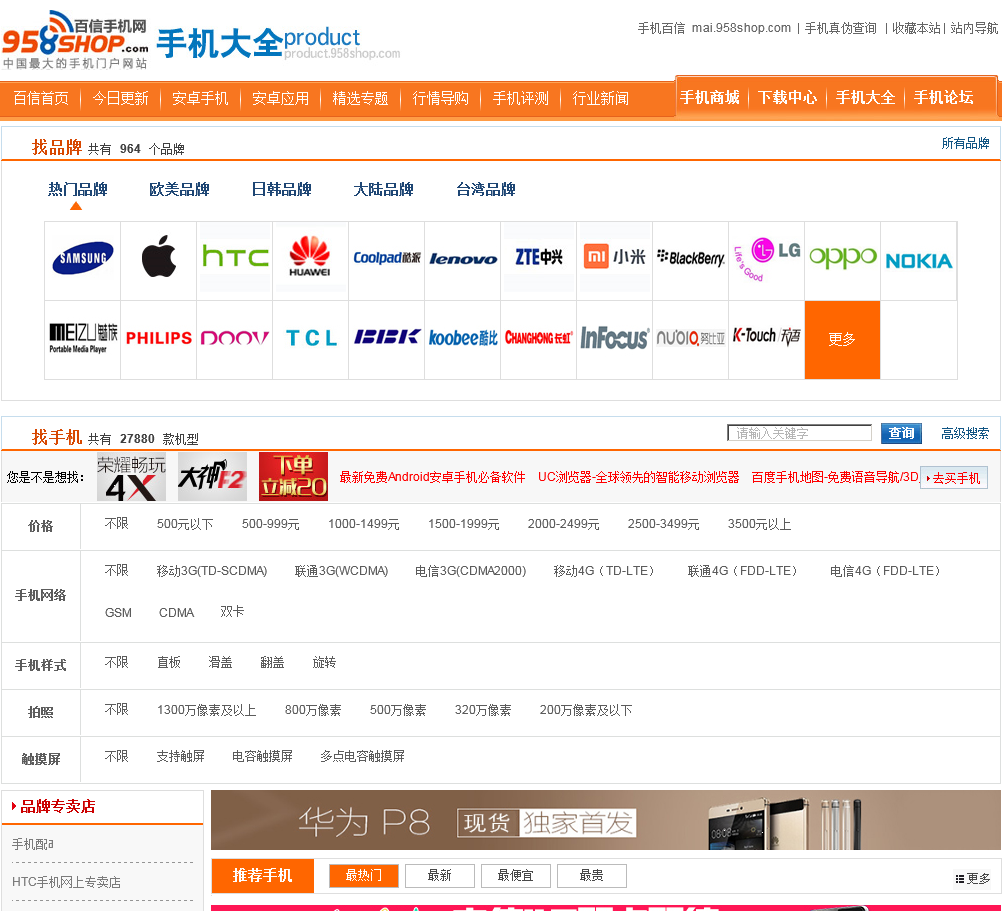
Task: Open the 下单立减20 promo thumbnail
Action: coord(293,477)
